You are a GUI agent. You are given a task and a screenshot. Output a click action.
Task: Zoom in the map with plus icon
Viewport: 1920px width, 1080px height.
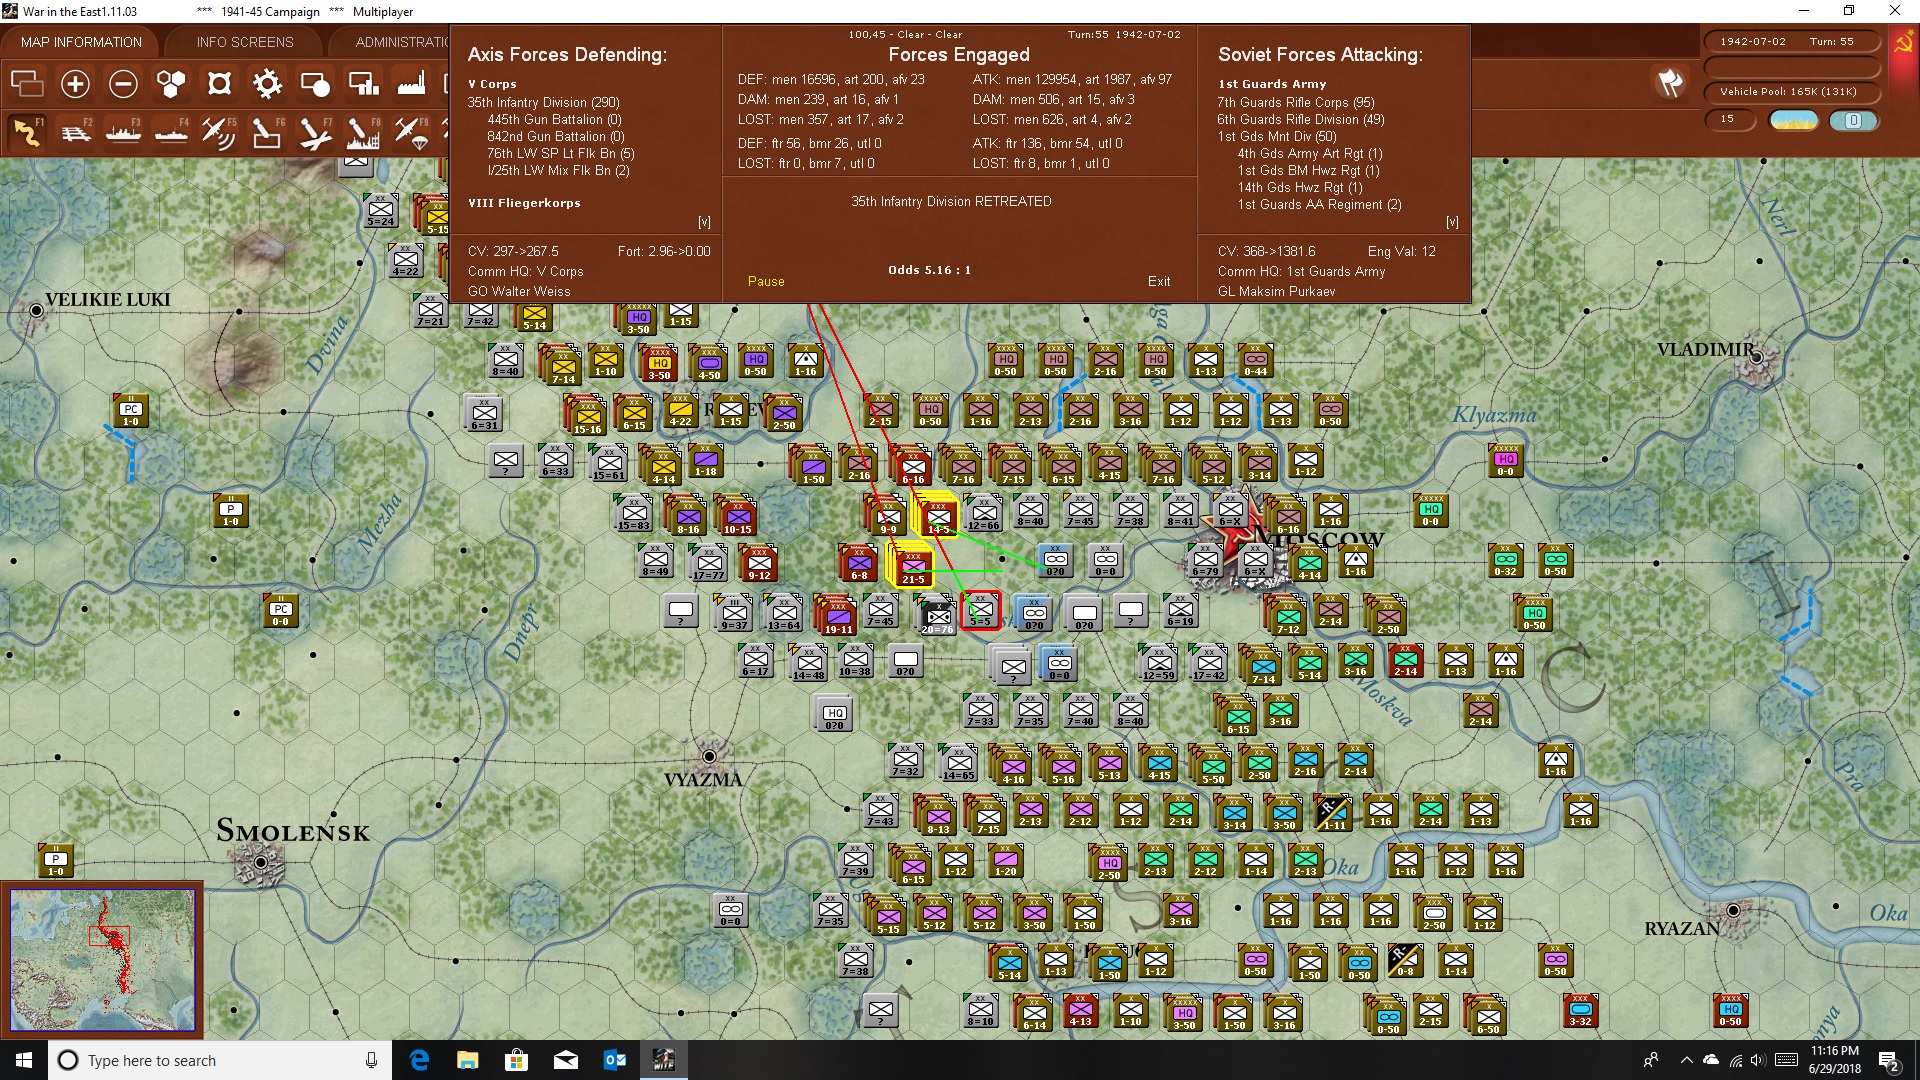tap(75, 84)
